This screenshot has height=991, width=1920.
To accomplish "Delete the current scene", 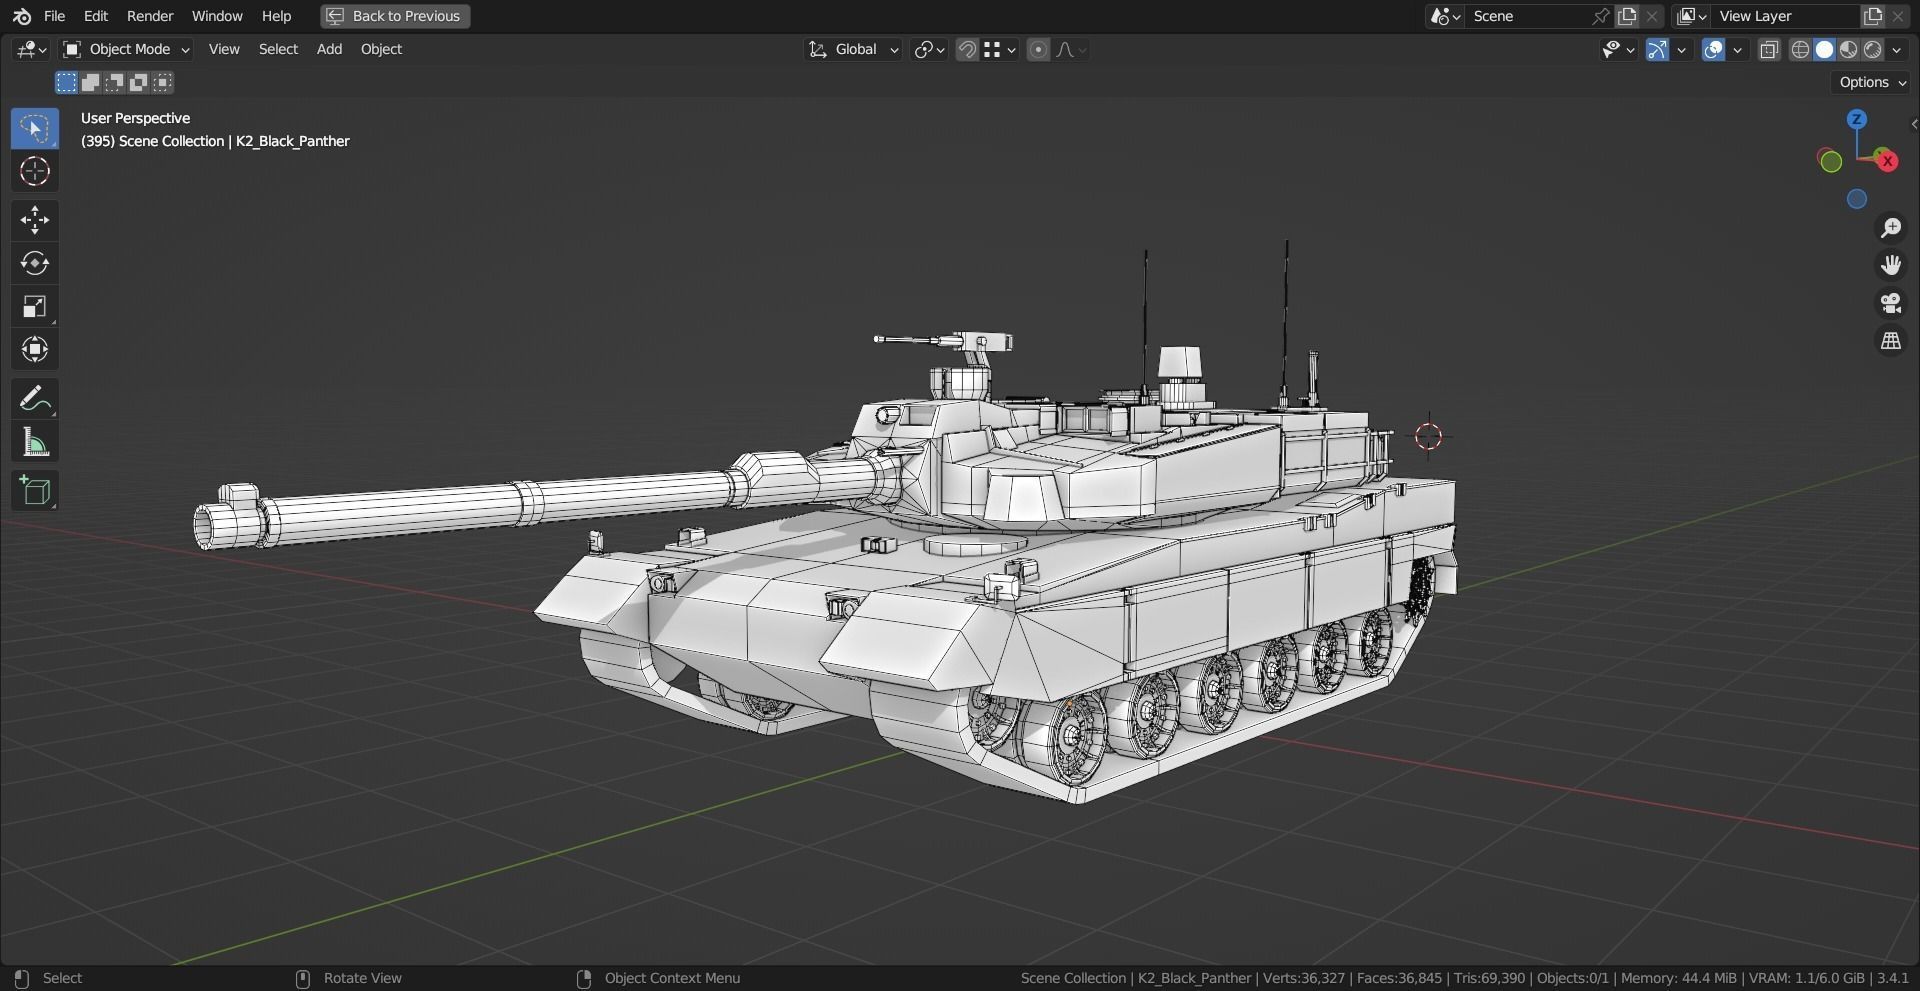I will click(1653, 16).
